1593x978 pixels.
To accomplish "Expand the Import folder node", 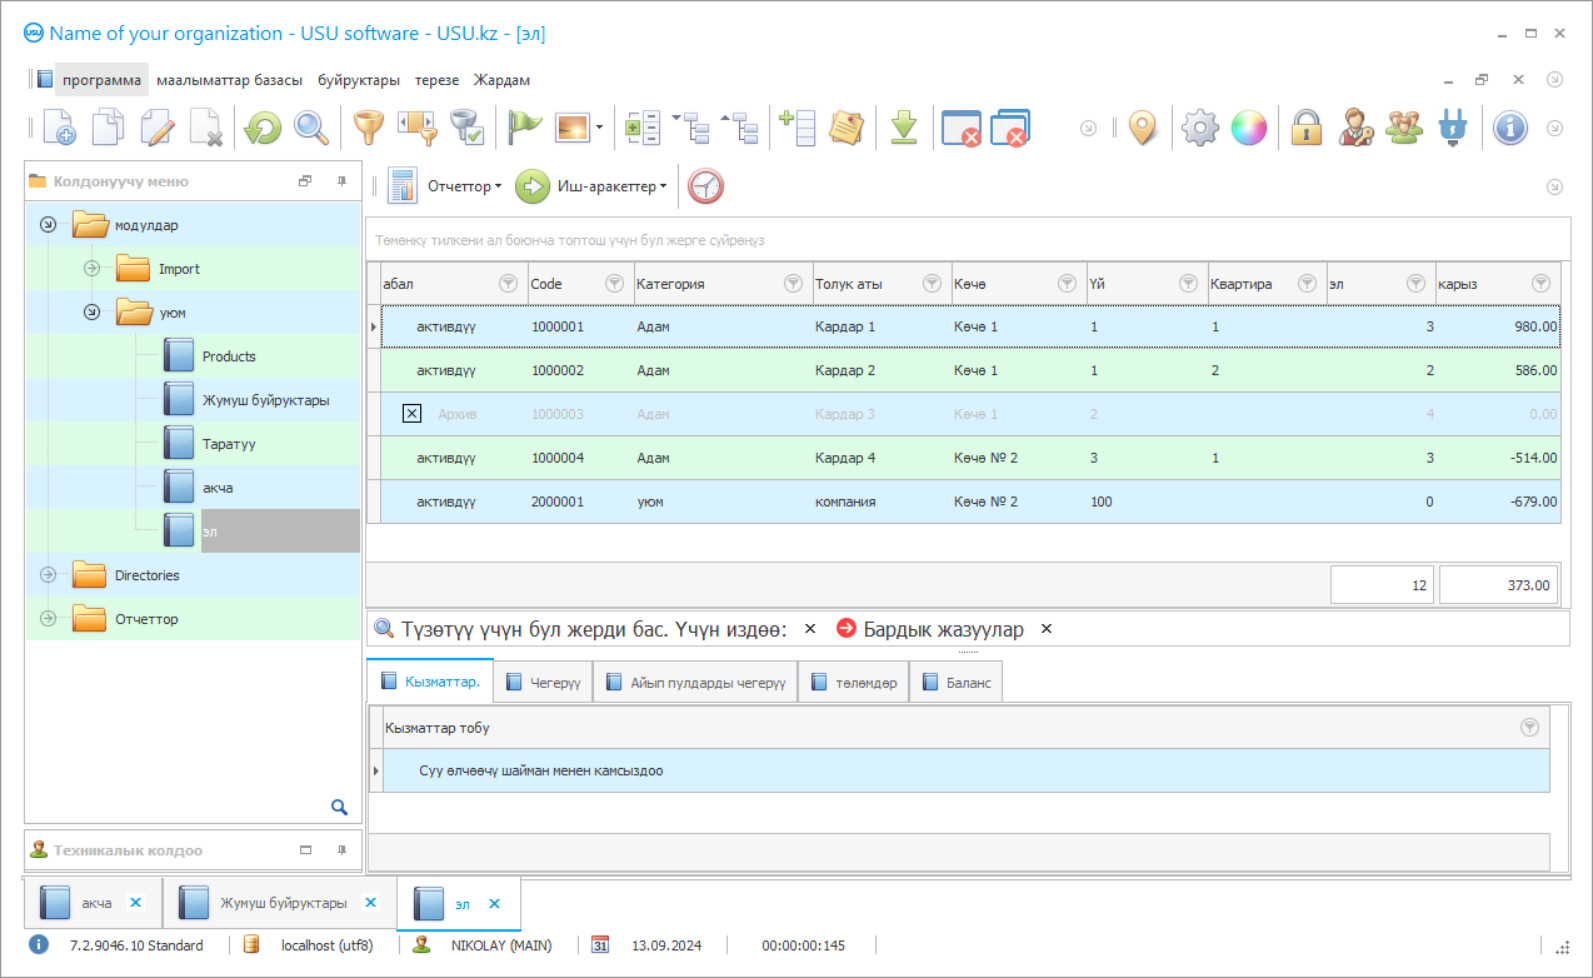I will click(92, 268).
